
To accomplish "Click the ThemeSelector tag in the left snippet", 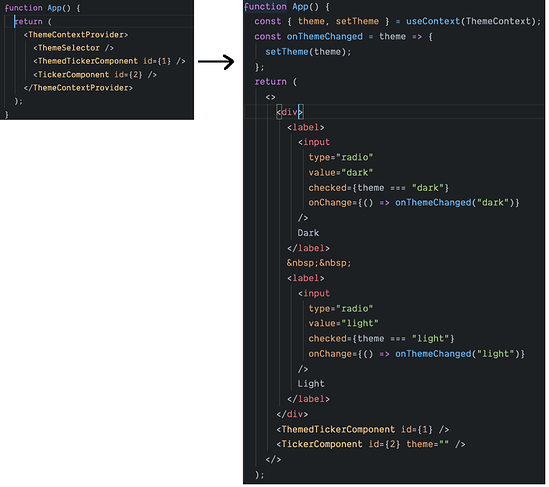I will [73, 48].
